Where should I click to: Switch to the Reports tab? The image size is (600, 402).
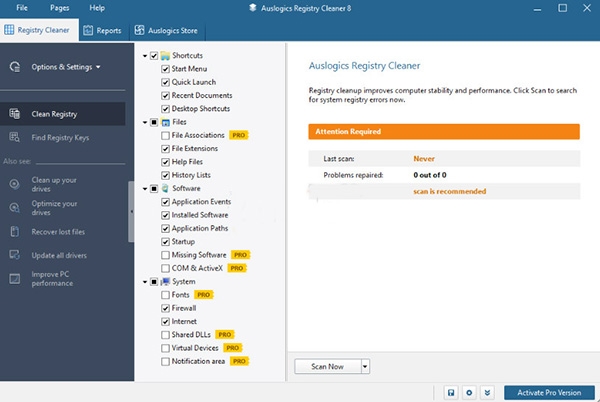[x=103, y=30]
